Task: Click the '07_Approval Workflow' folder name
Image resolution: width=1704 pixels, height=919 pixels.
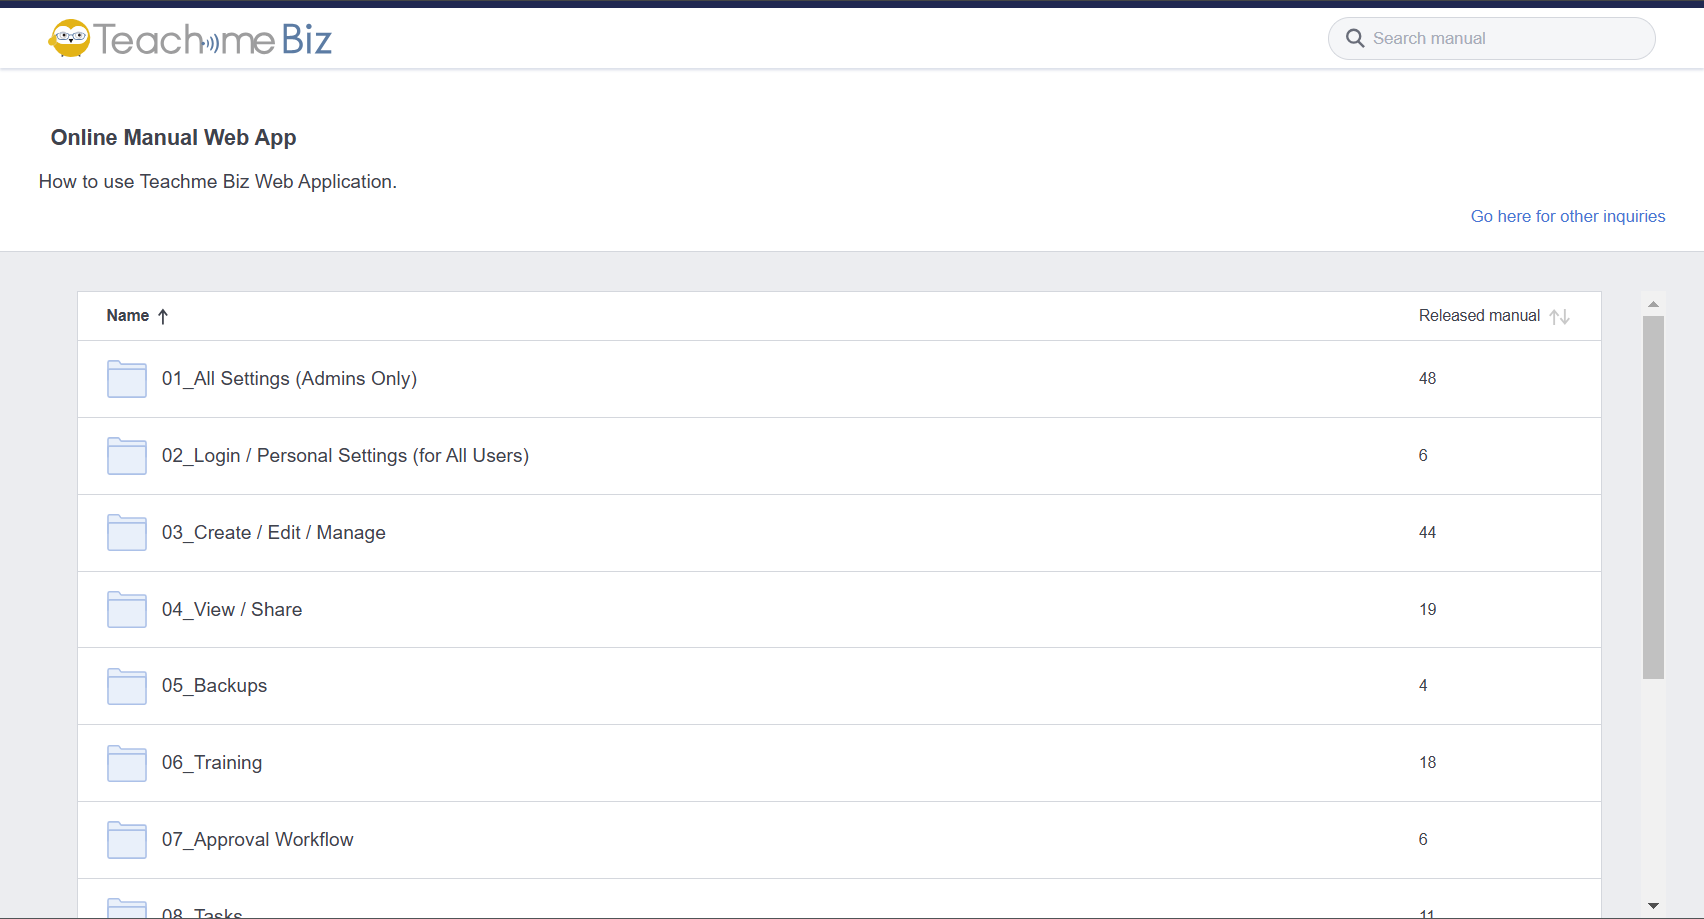Action: tap(258, 840)
